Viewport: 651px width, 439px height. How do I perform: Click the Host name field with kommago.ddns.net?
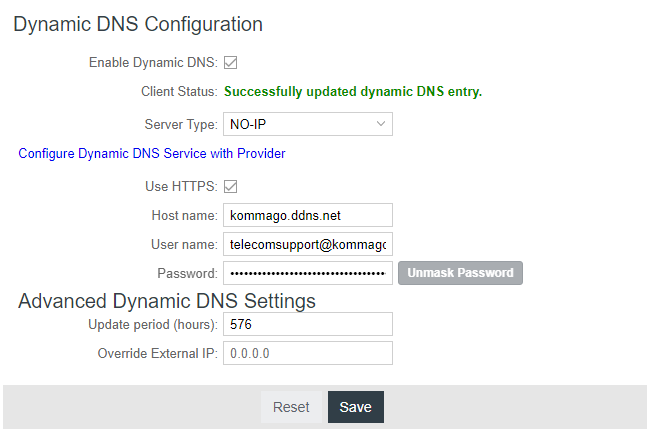[307, 215]
